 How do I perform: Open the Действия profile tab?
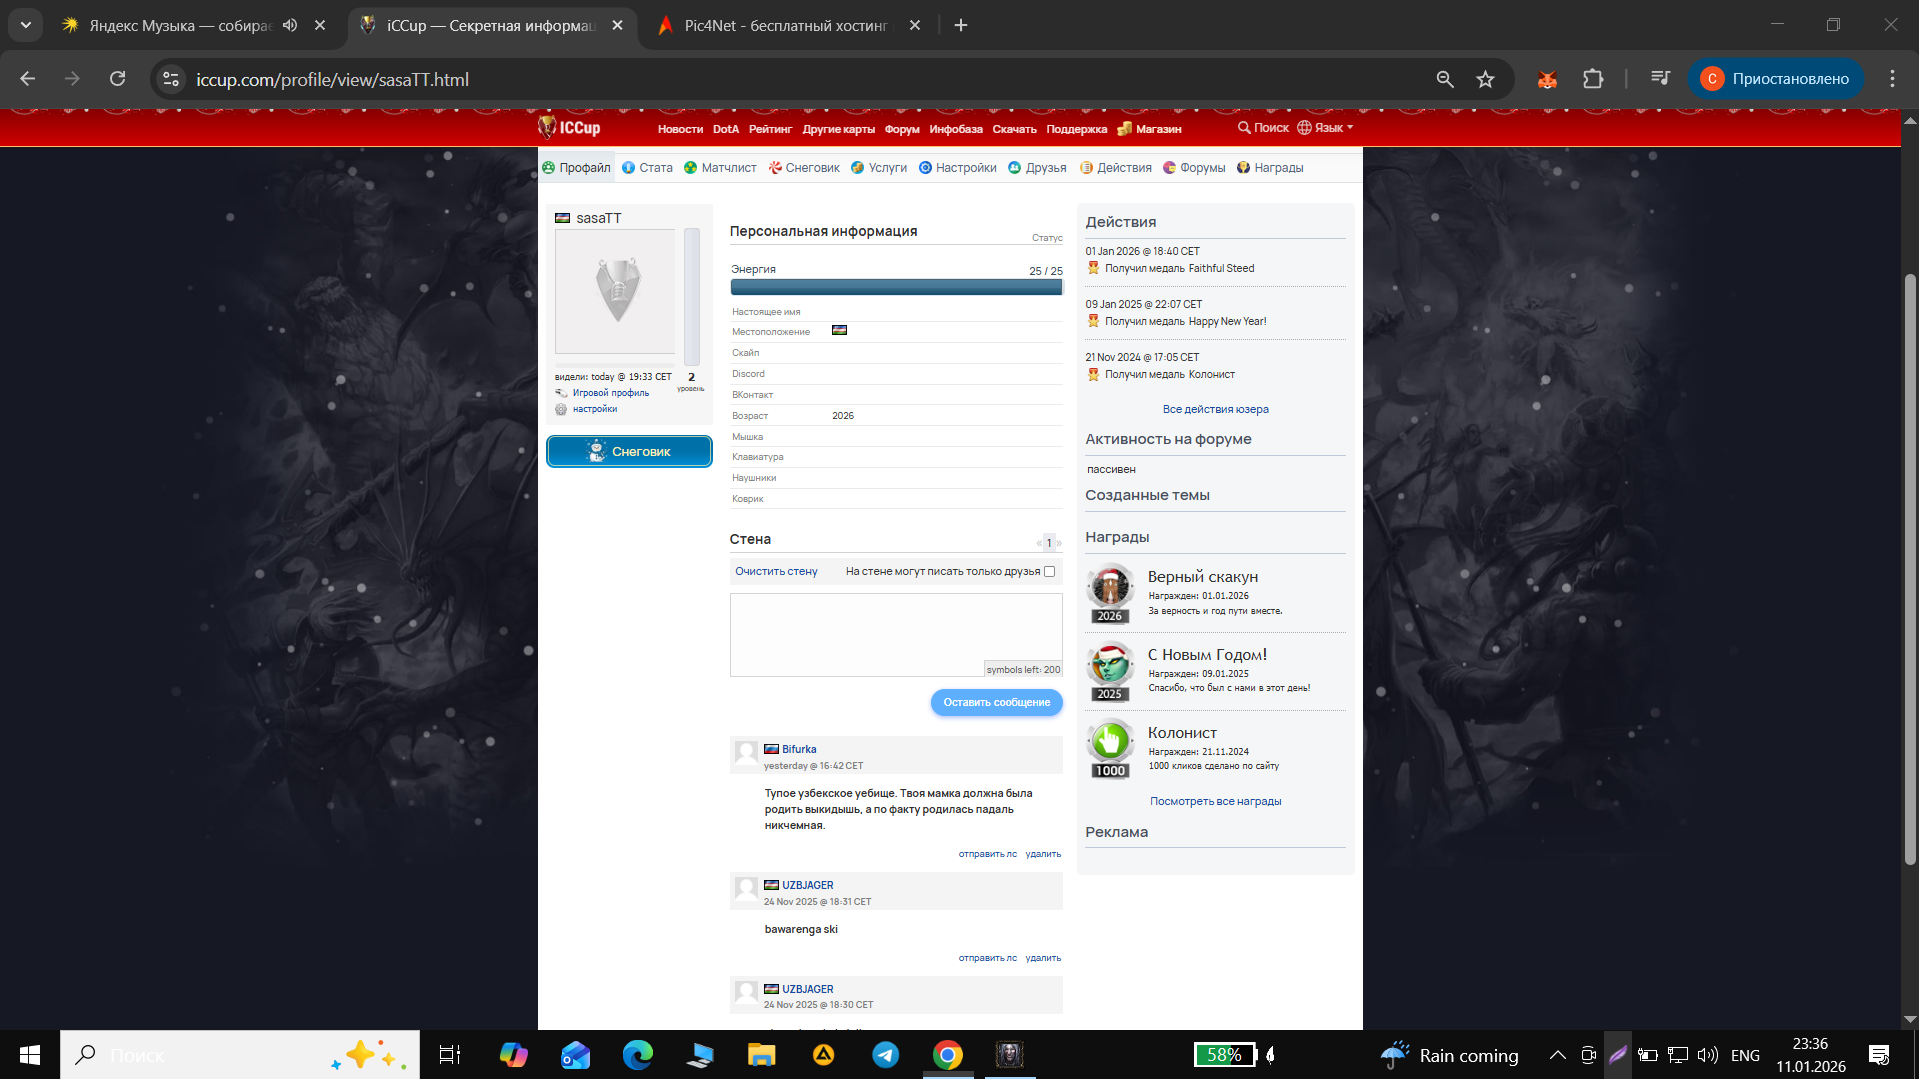tap(1116, 168)
